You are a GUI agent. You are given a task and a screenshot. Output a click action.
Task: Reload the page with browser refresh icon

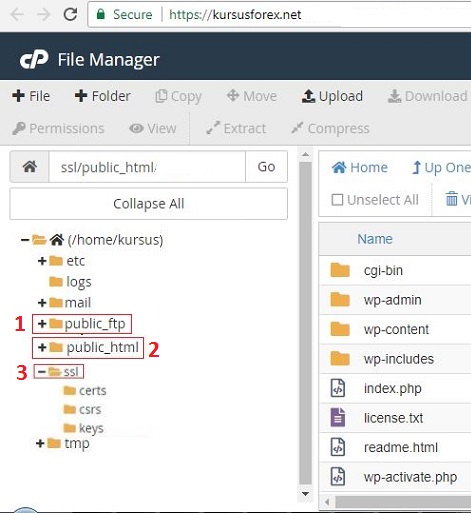point(70,14)
